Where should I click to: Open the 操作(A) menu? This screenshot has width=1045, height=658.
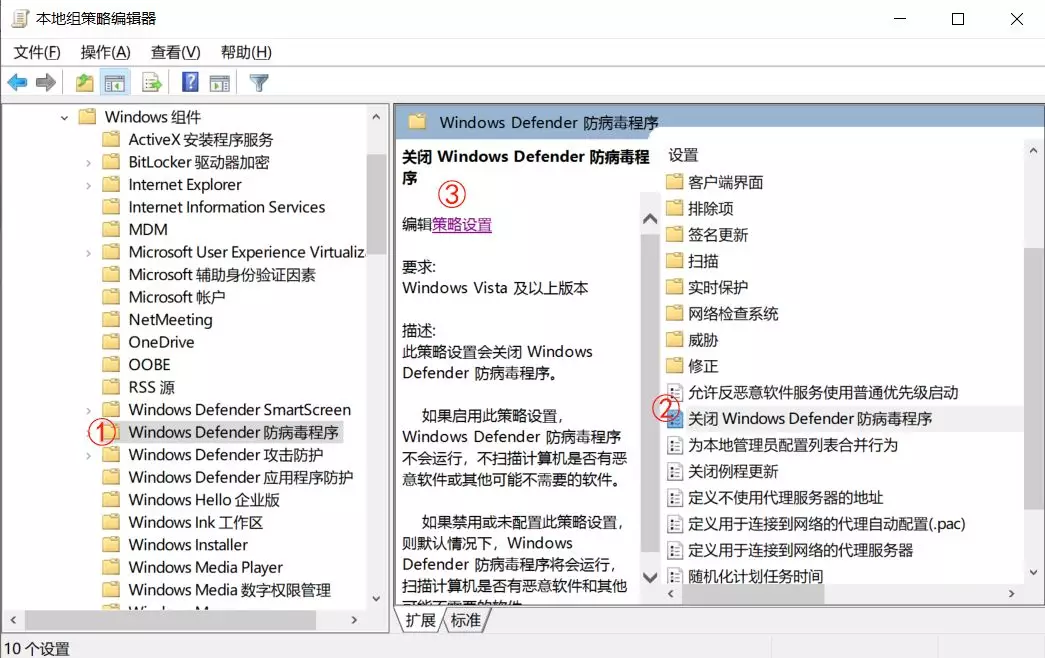tap(105, 52)
